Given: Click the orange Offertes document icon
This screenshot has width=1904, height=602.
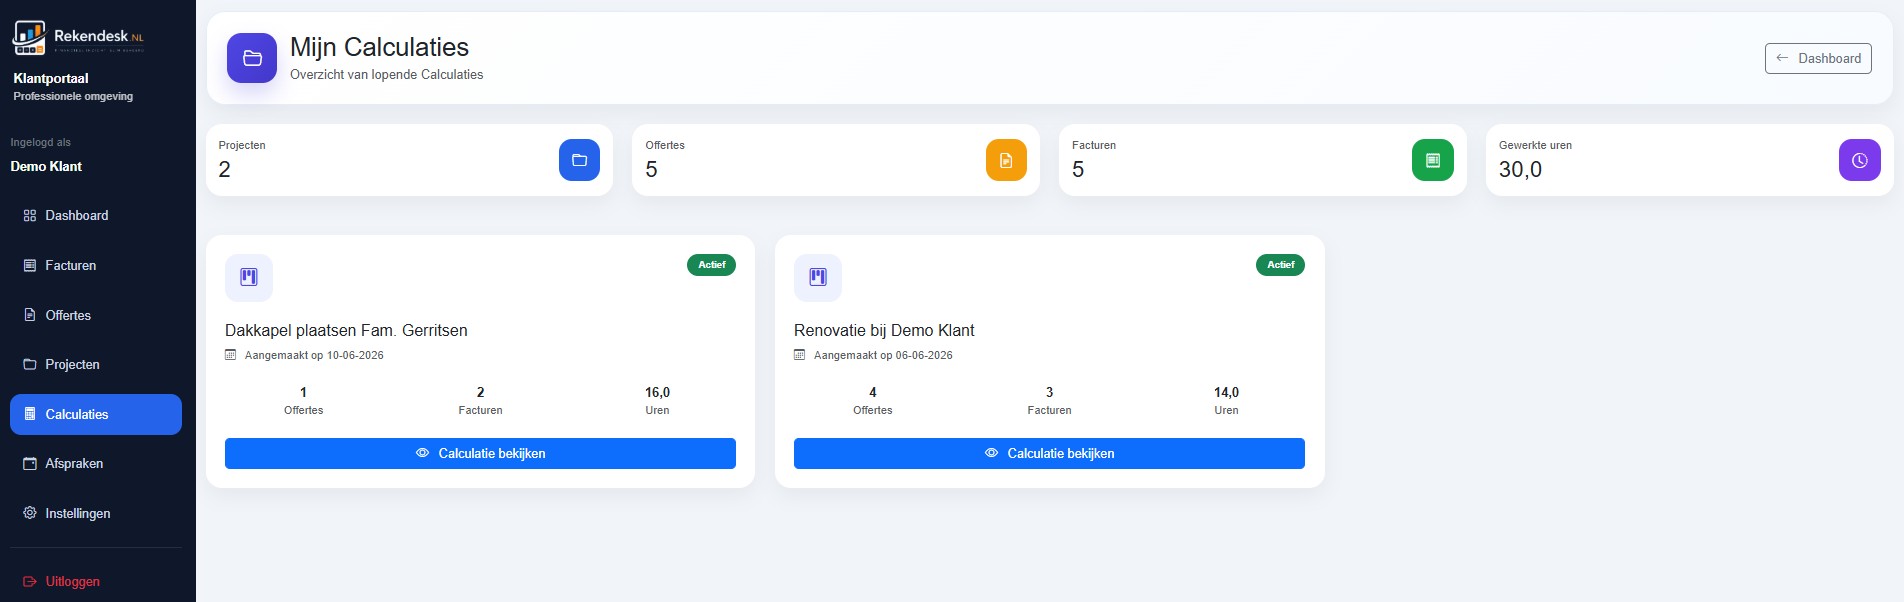Looking at the screenshot, I should point(1006,160).
